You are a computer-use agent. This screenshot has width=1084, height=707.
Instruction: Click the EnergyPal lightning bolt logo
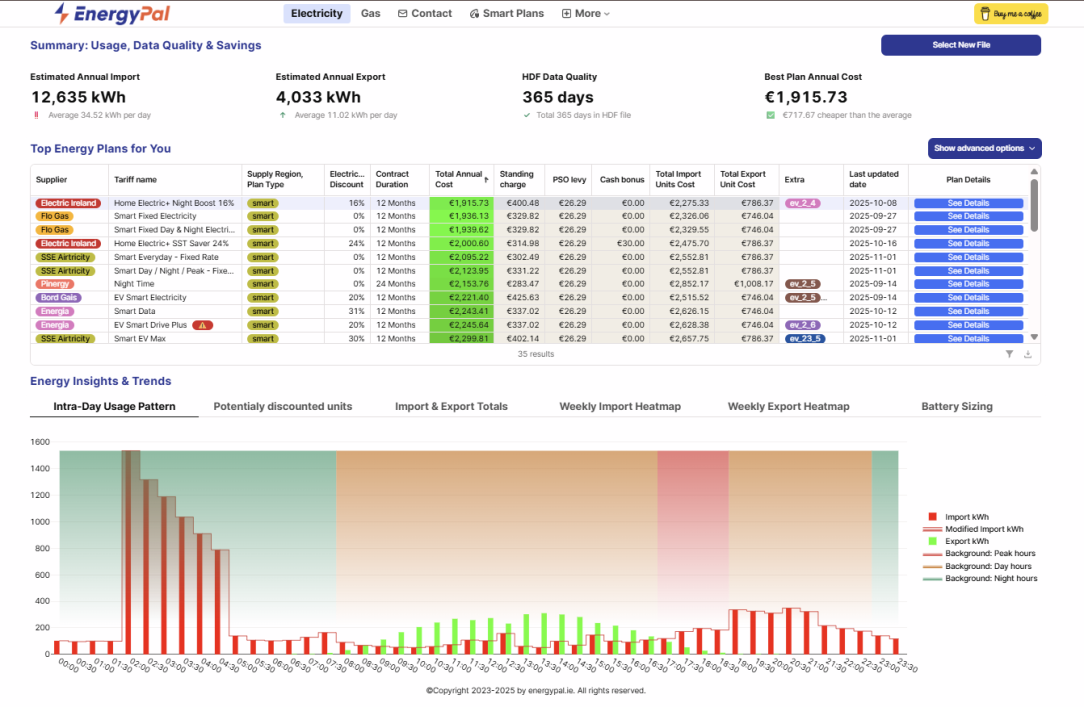point(62,13)
